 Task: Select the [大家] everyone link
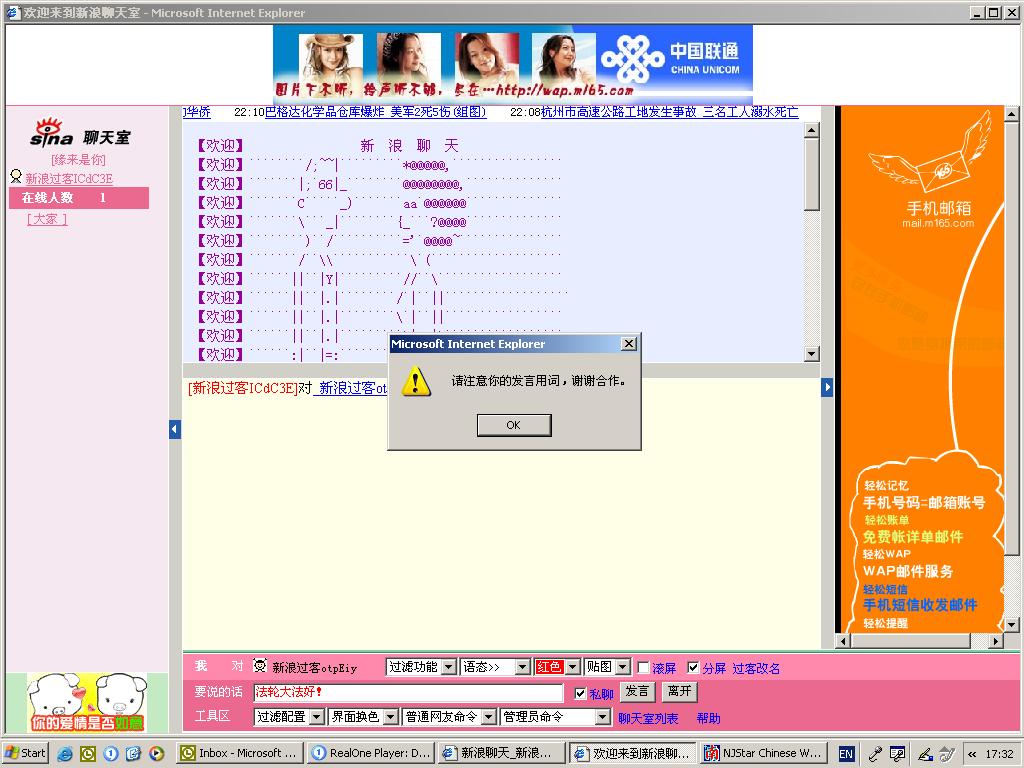pyautogui.click(x=47, y=219)
